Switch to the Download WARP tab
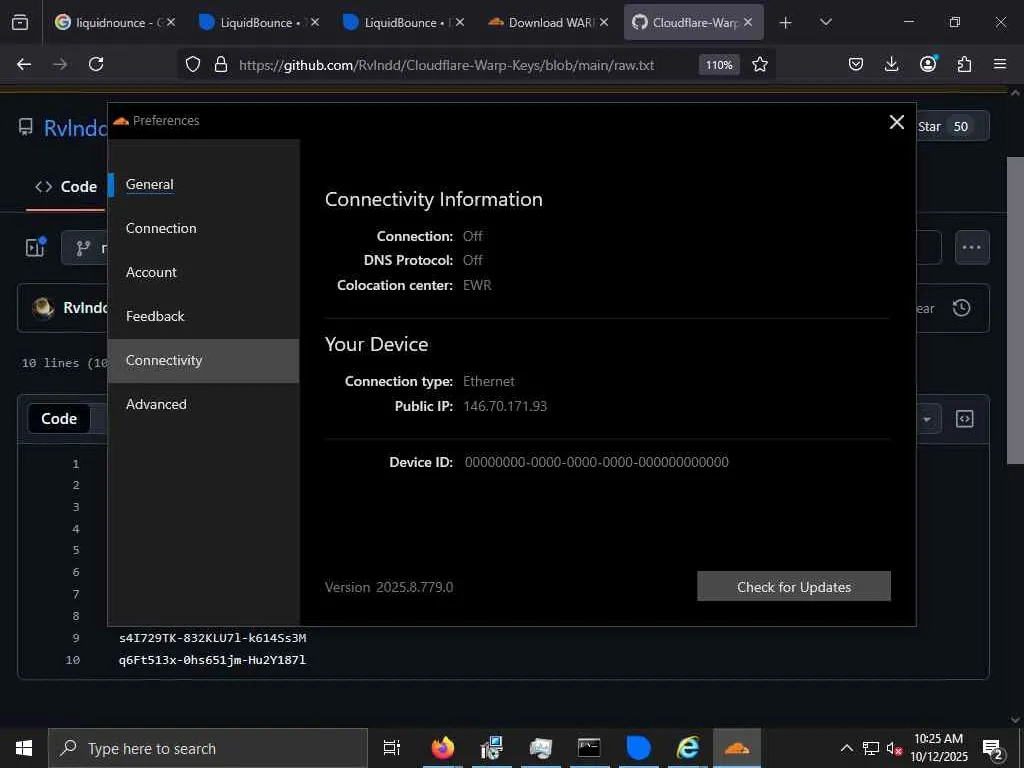Image resolution: width=1024 pixels, height=768 pixels. coord(547,23)
